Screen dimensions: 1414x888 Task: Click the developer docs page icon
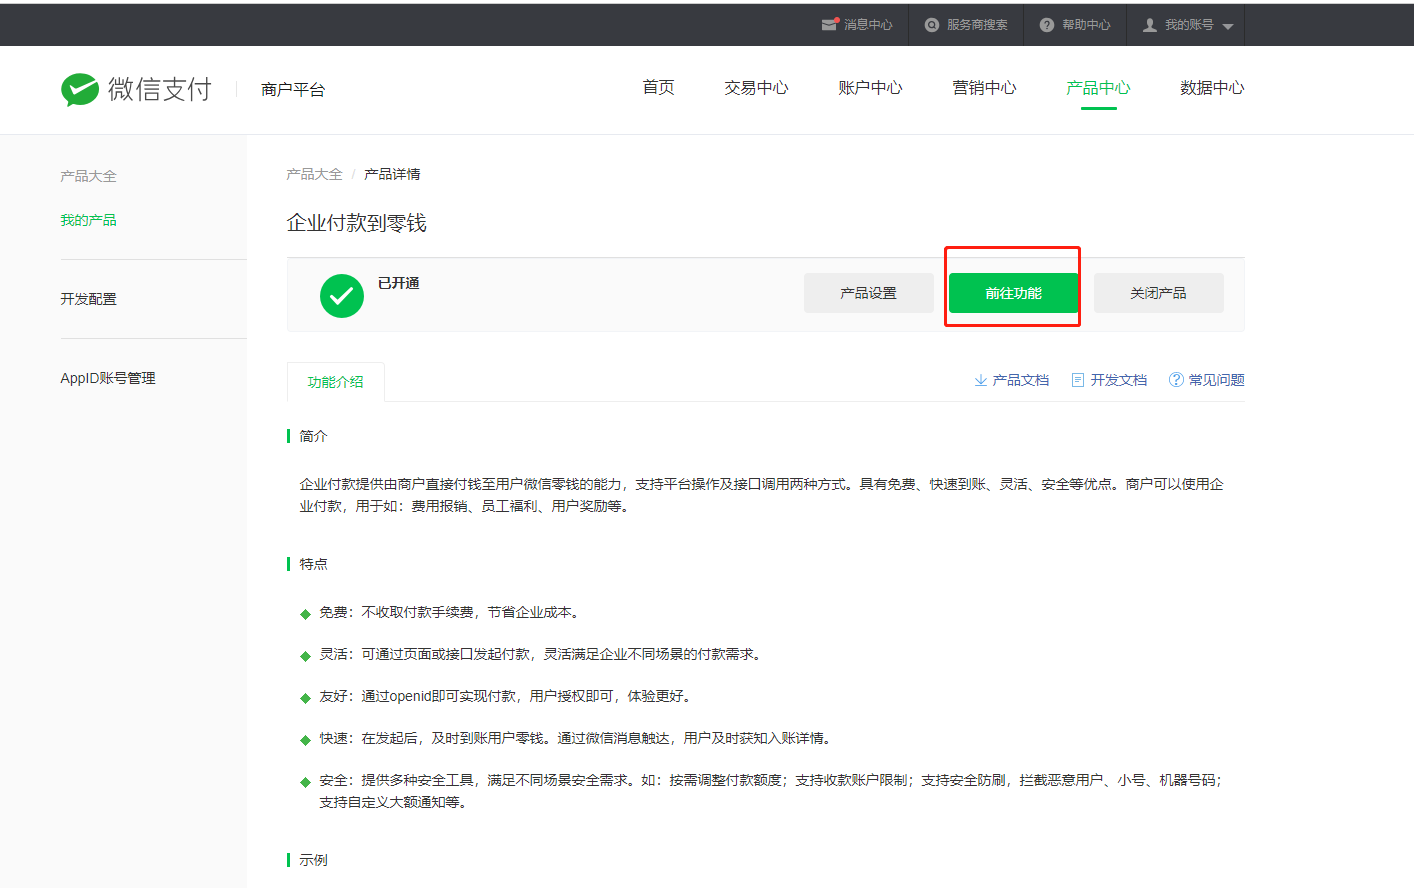coord(1078,380)
